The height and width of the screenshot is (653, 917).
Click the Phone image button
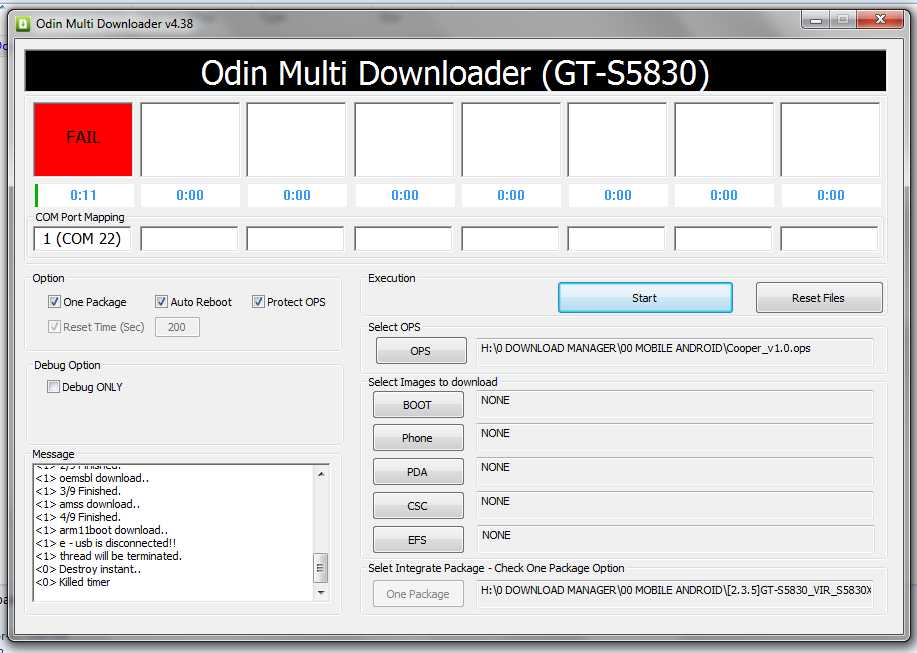click(418, 438)
